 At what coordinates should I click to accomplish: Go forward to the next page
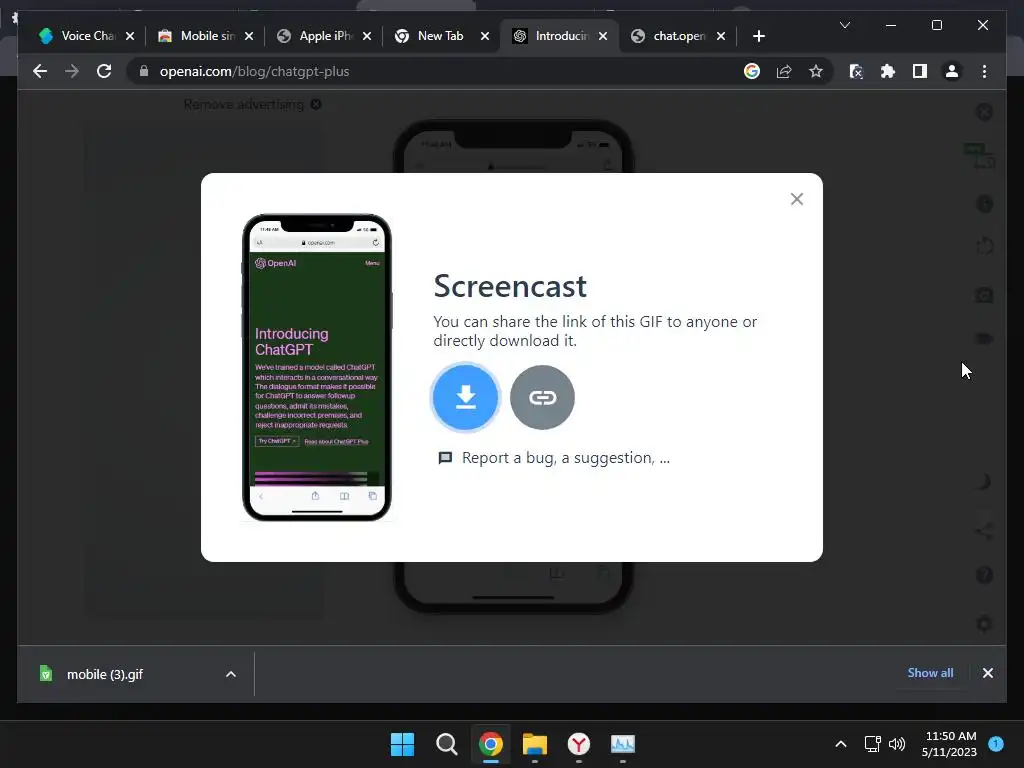(x=72, y=71)
